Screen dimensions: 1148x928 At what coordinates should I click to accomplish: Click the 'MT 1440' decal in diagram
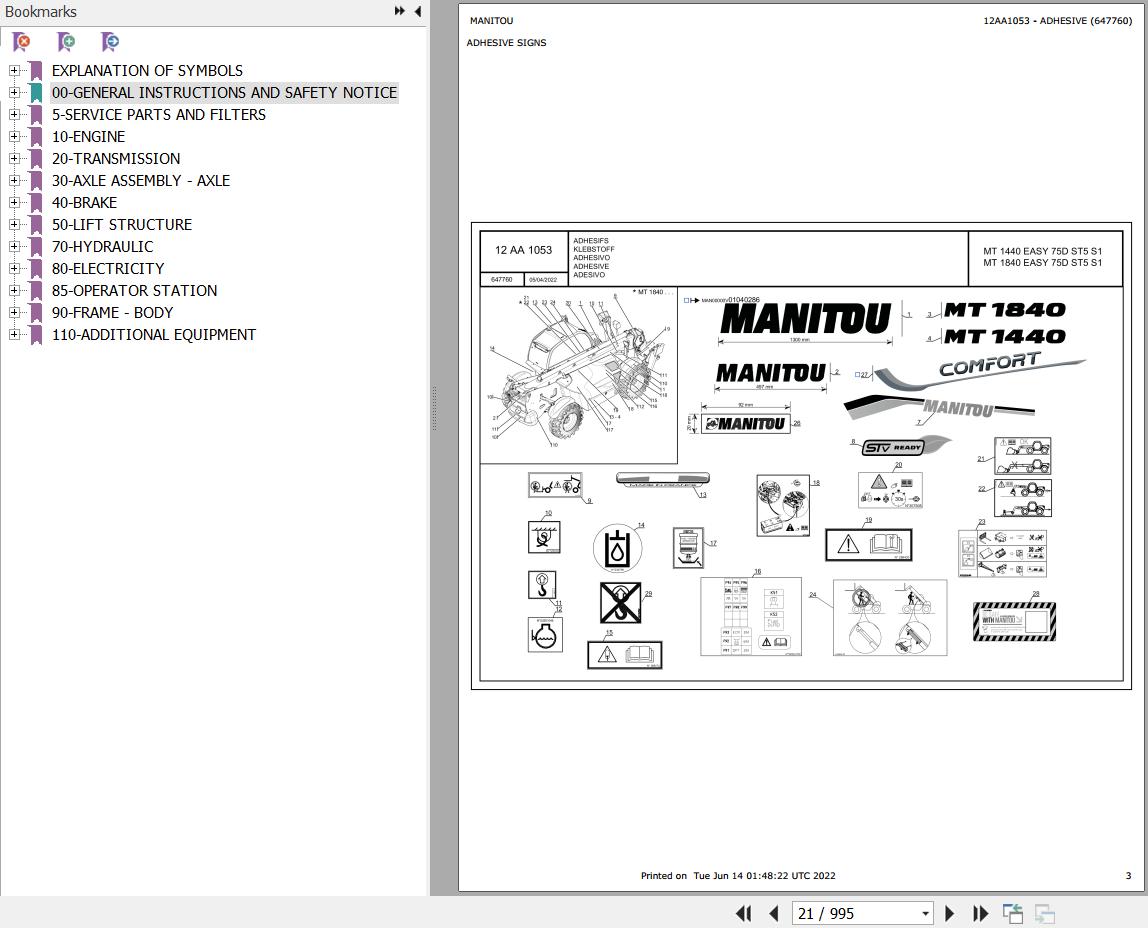(x=1004, y=337)
